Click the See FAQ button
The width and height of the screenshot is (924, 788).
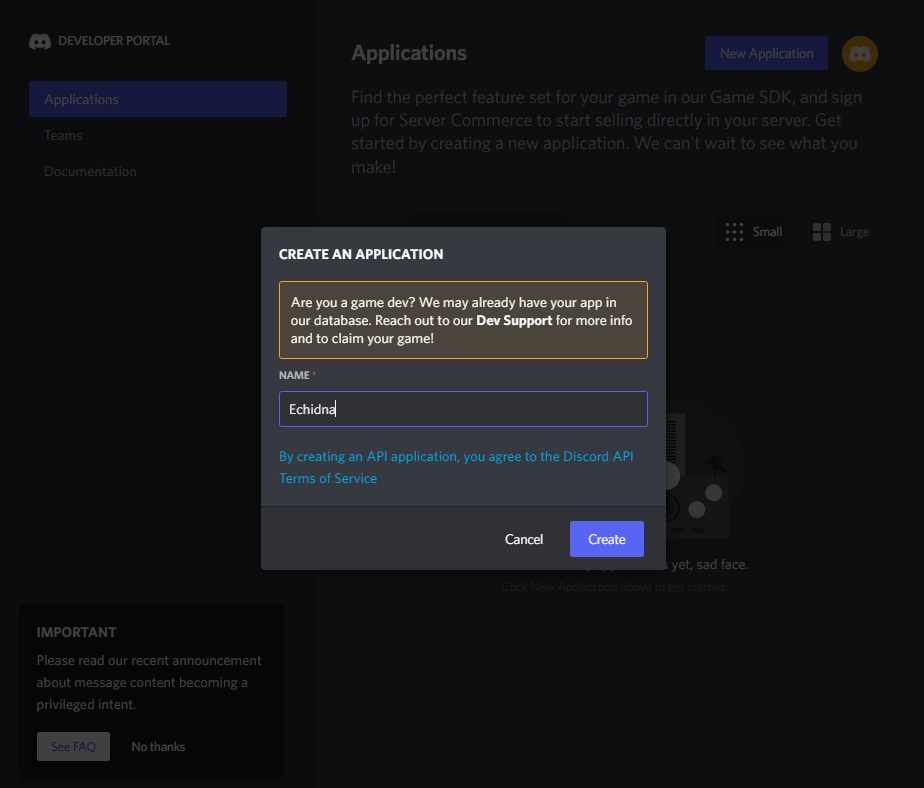[x=74, y=746]
